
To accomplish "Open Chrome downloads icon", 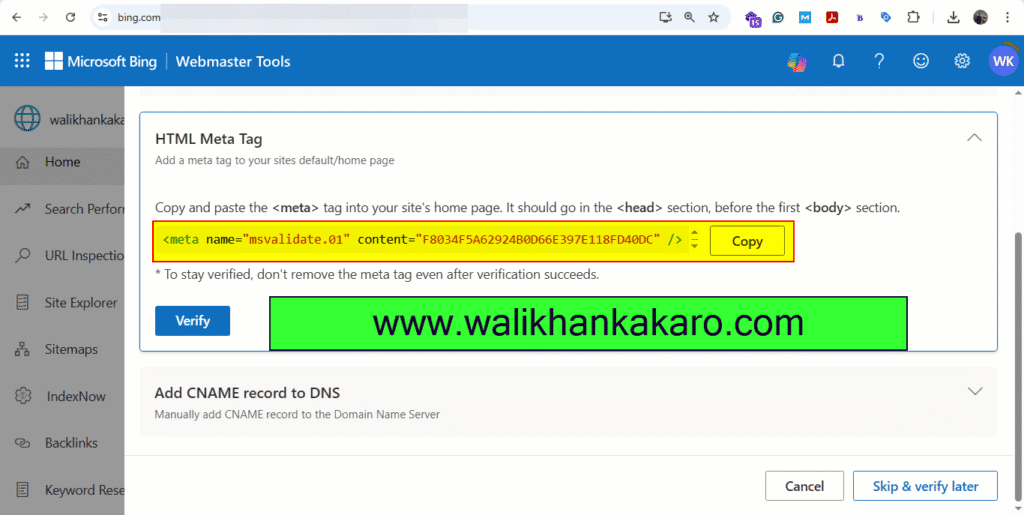I will (953, 18).
